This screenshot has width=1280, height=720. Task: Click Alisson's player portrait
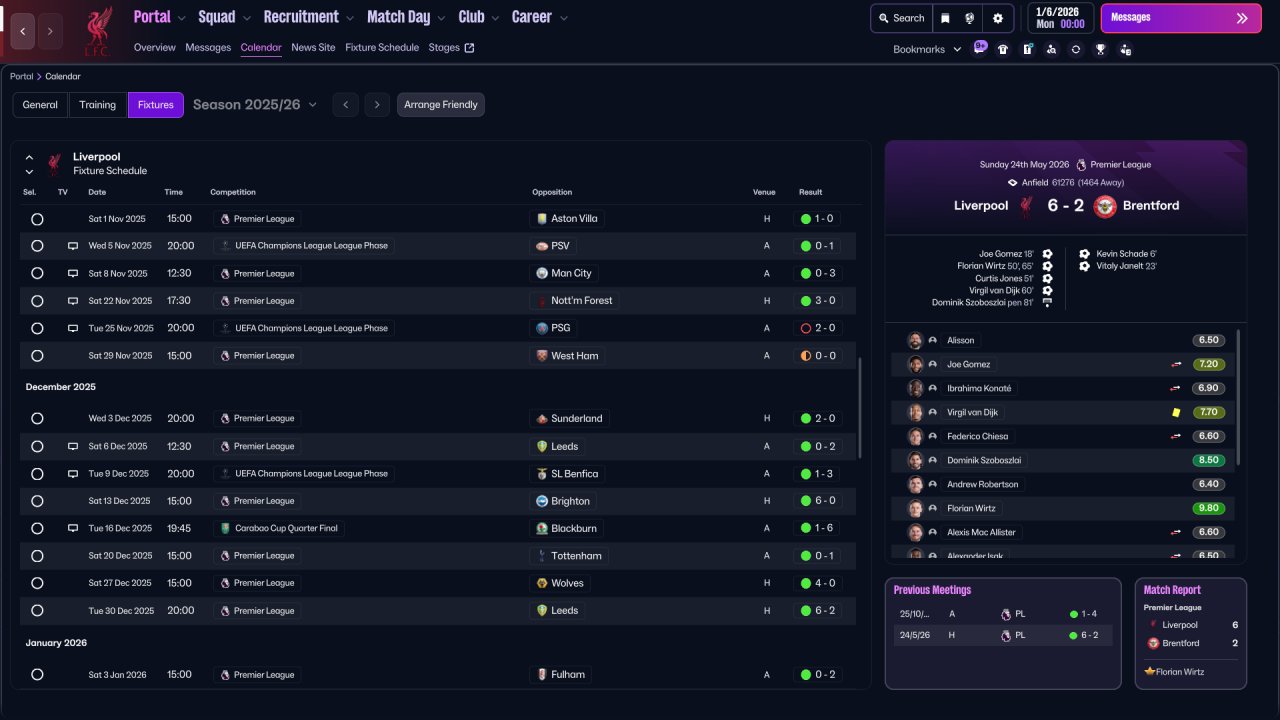point(915,340)
